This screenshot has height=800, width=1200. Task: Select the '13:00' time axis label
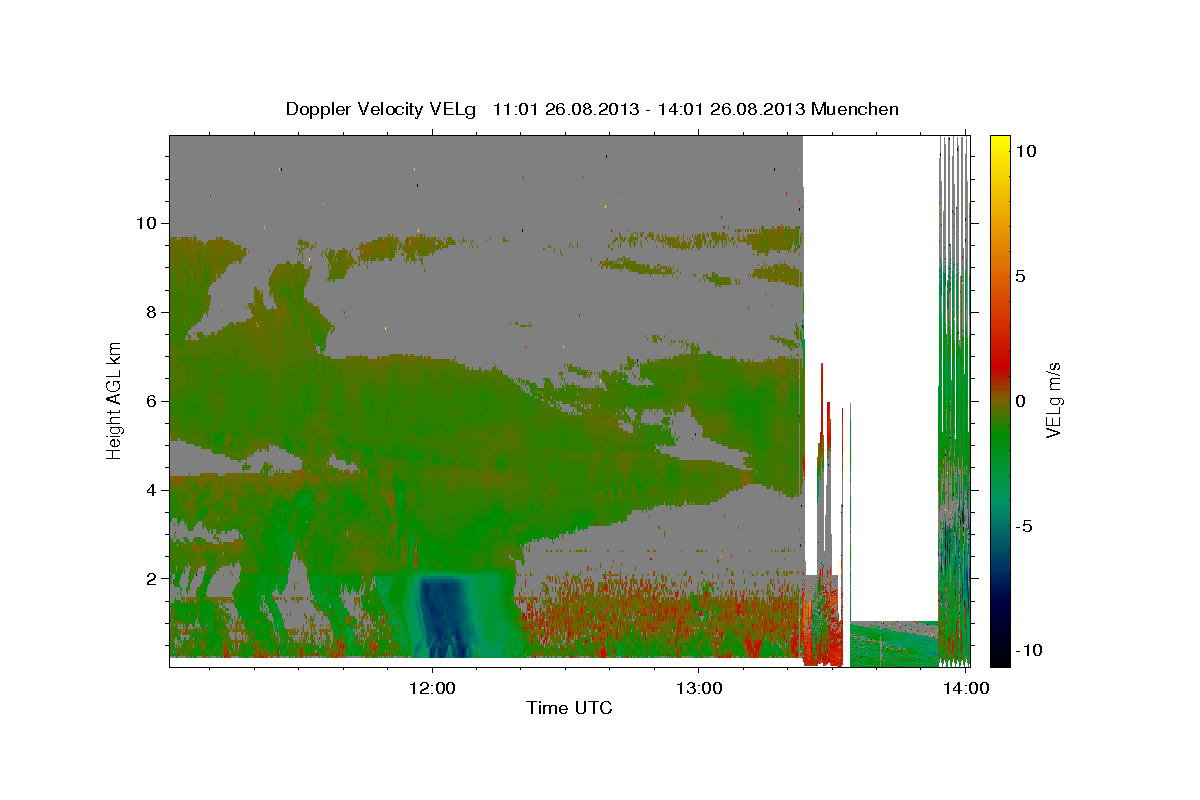click(x=698, y=688)
